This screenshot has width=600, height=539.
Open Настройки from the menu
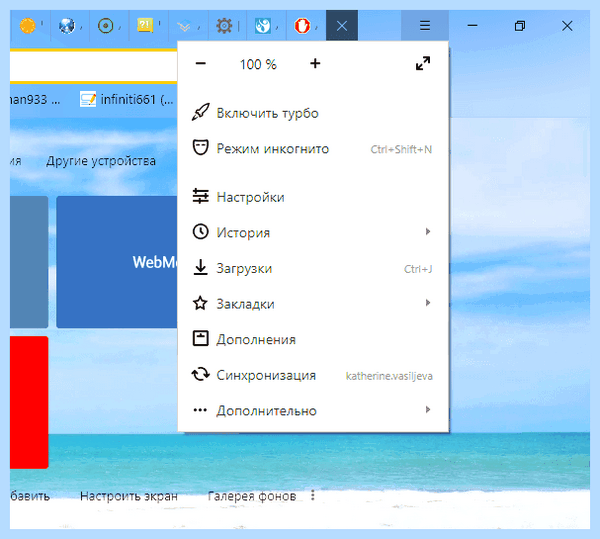coord(313,197)
